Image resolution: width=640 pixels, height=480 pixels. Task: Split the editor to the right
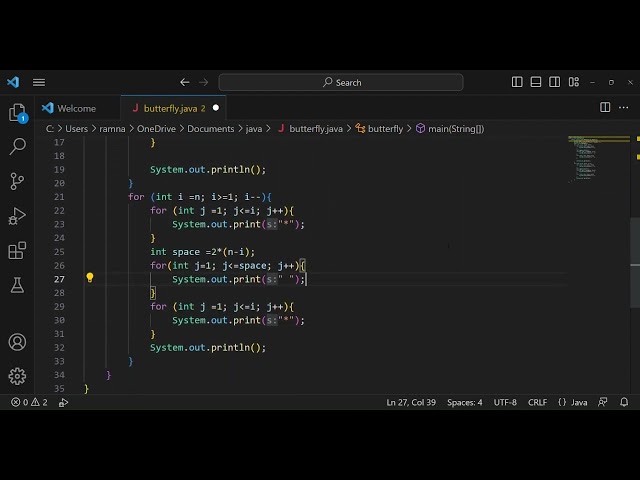coord(605,107)
